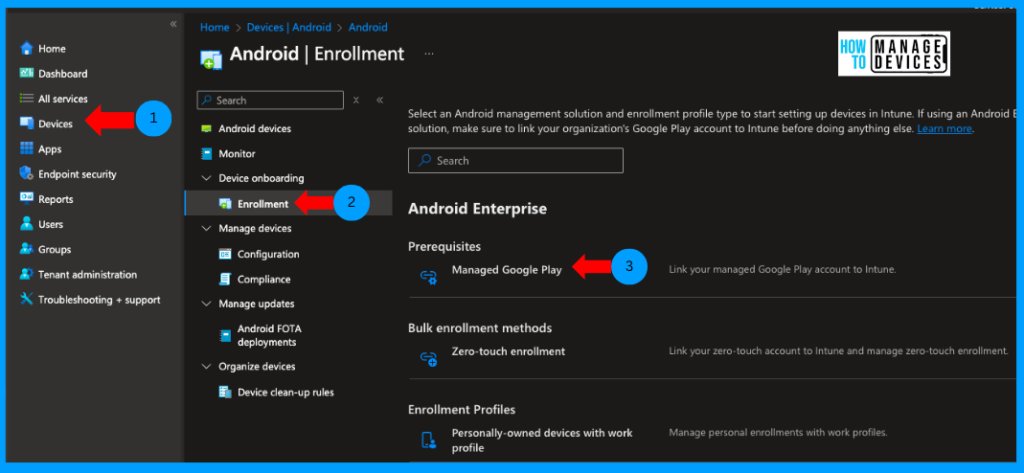1024x473 pixels.
Task: Collapse the Manage updates section
Action: 206,304
